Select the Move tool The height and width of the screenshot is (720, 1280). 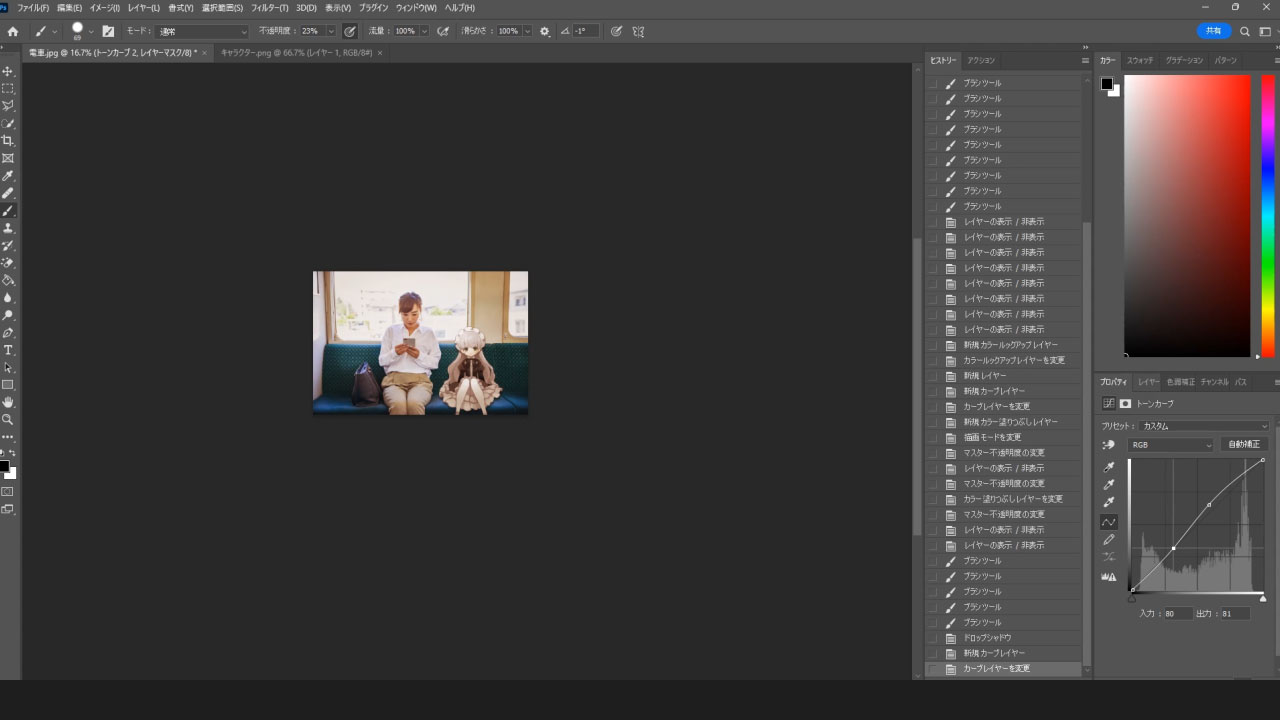(x=8, y=71)
